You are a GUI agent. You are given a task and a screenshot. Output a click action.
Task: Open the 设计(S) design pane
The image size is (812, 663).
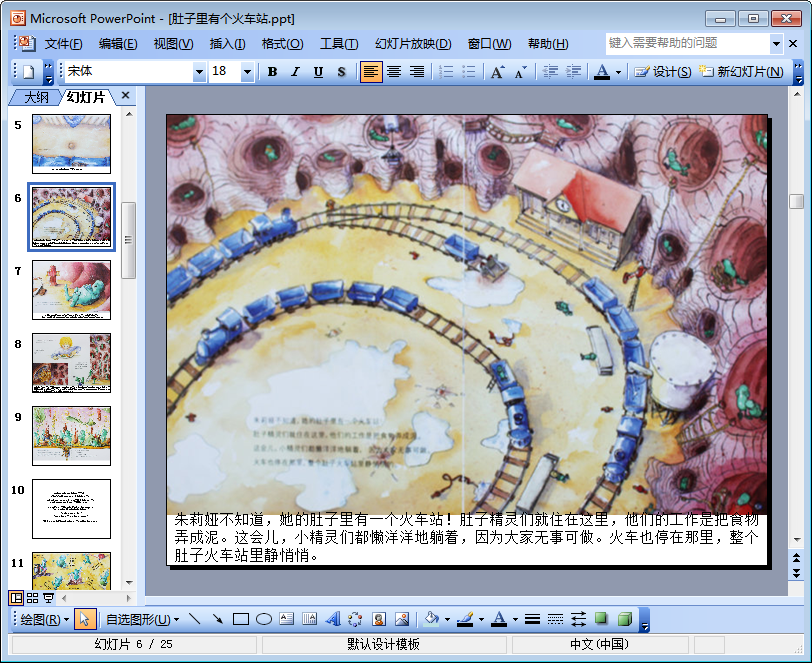click(663, 71)
